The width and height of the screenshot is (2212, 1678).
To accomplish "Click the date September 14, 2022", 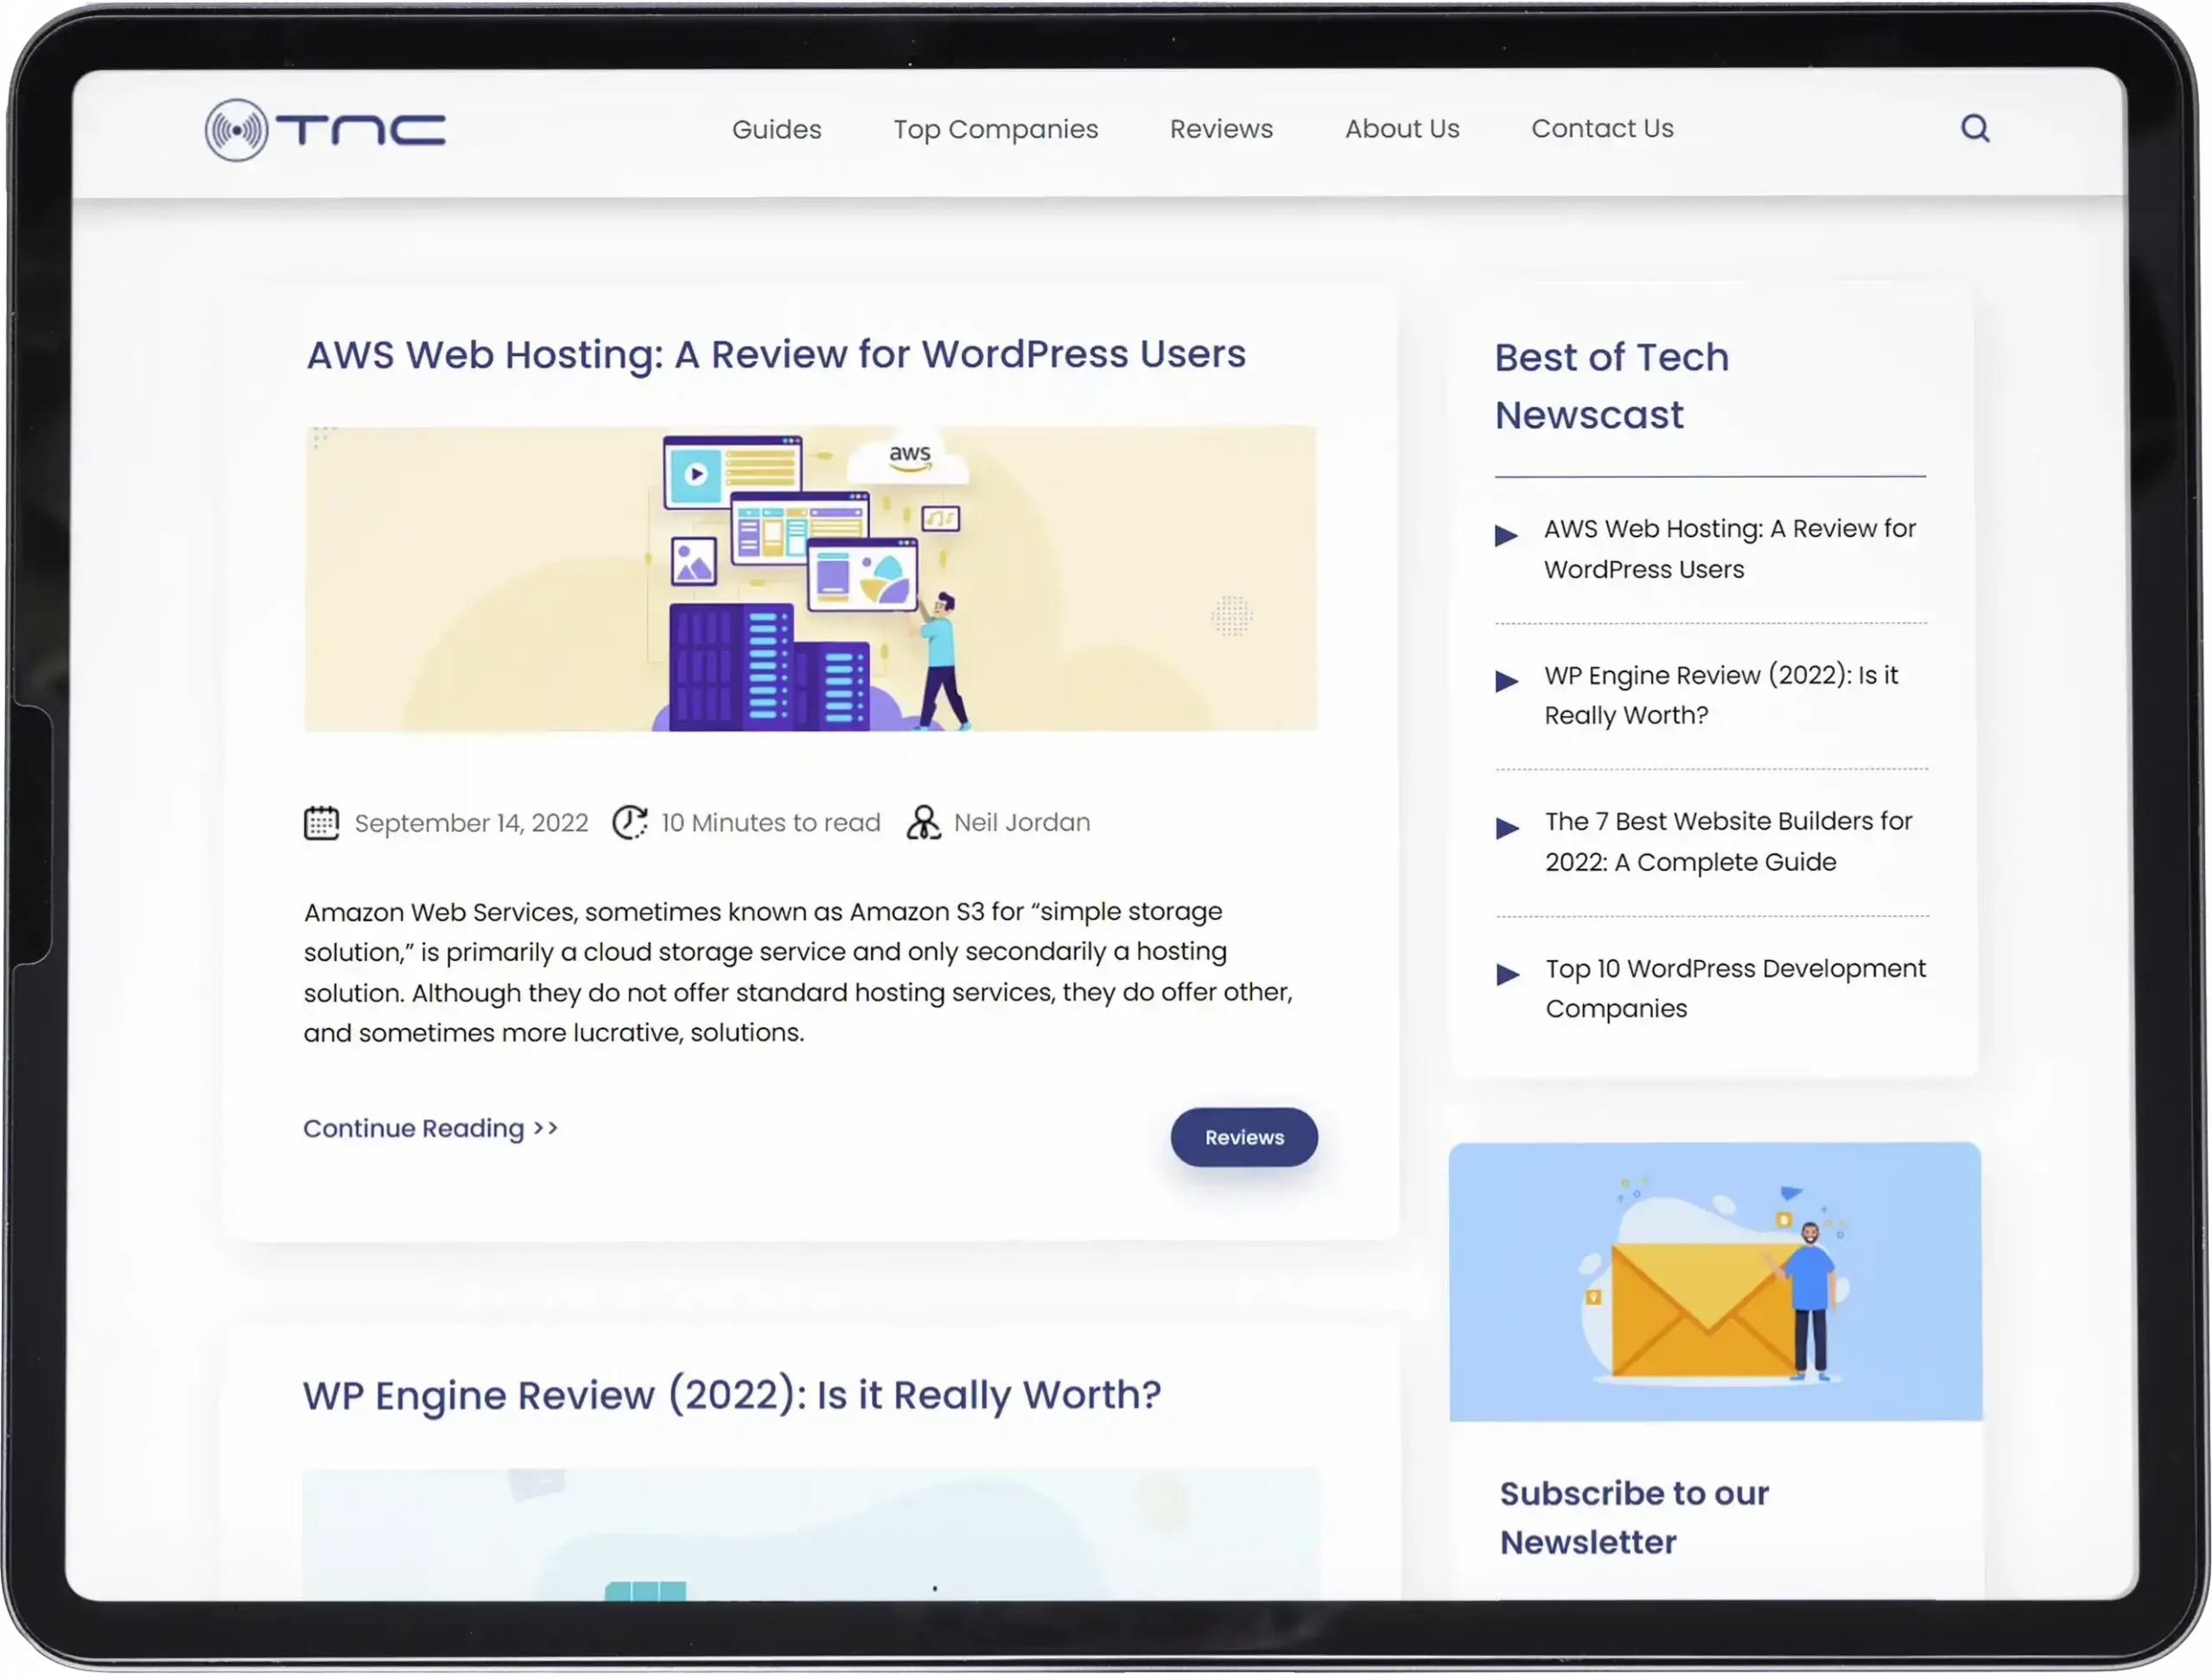I will (472, 824).
